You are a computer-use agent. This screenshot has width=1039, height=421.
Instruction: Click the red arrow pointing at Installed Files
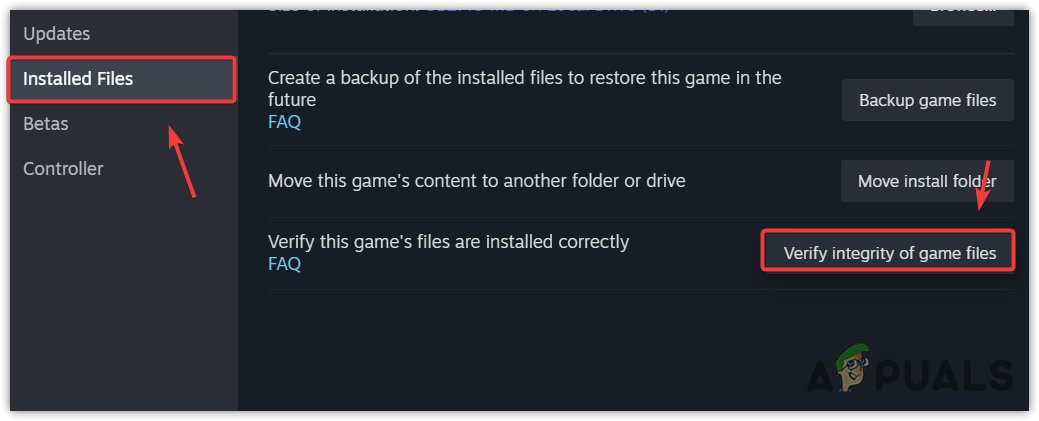pos(181,162)
